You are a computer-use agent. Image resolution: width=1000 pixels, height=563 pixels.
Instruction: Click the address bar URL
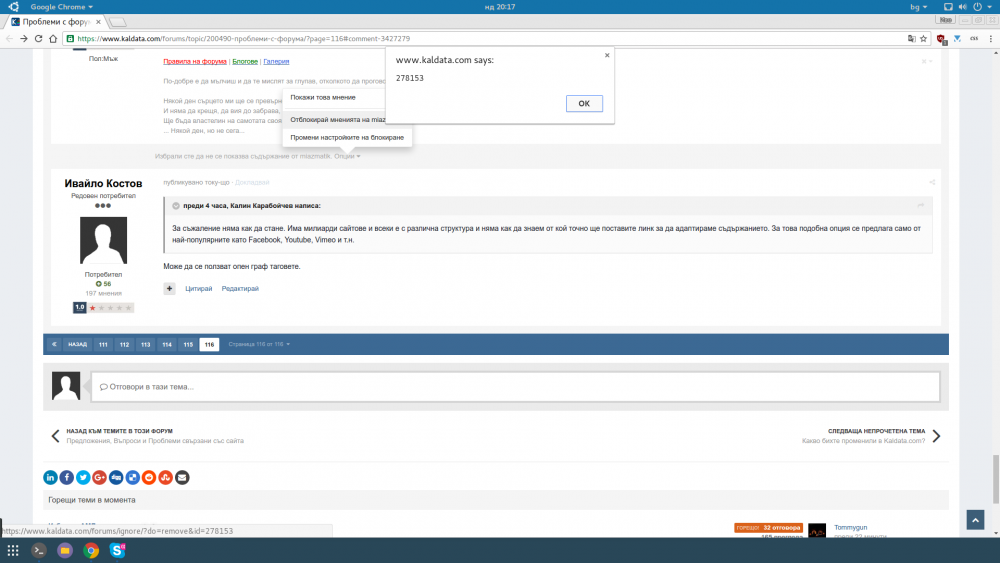tap(244, 38)
